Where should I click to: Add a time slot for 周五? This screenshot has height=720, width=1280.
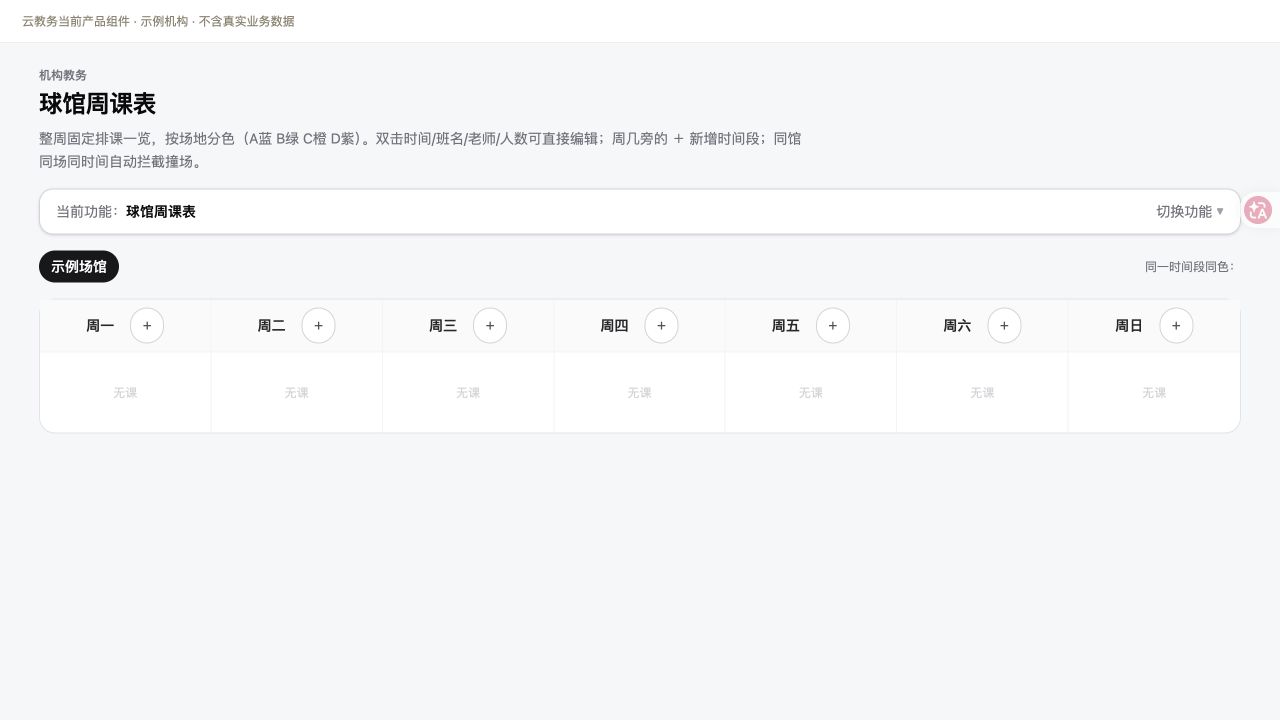(x=833, y=326)
